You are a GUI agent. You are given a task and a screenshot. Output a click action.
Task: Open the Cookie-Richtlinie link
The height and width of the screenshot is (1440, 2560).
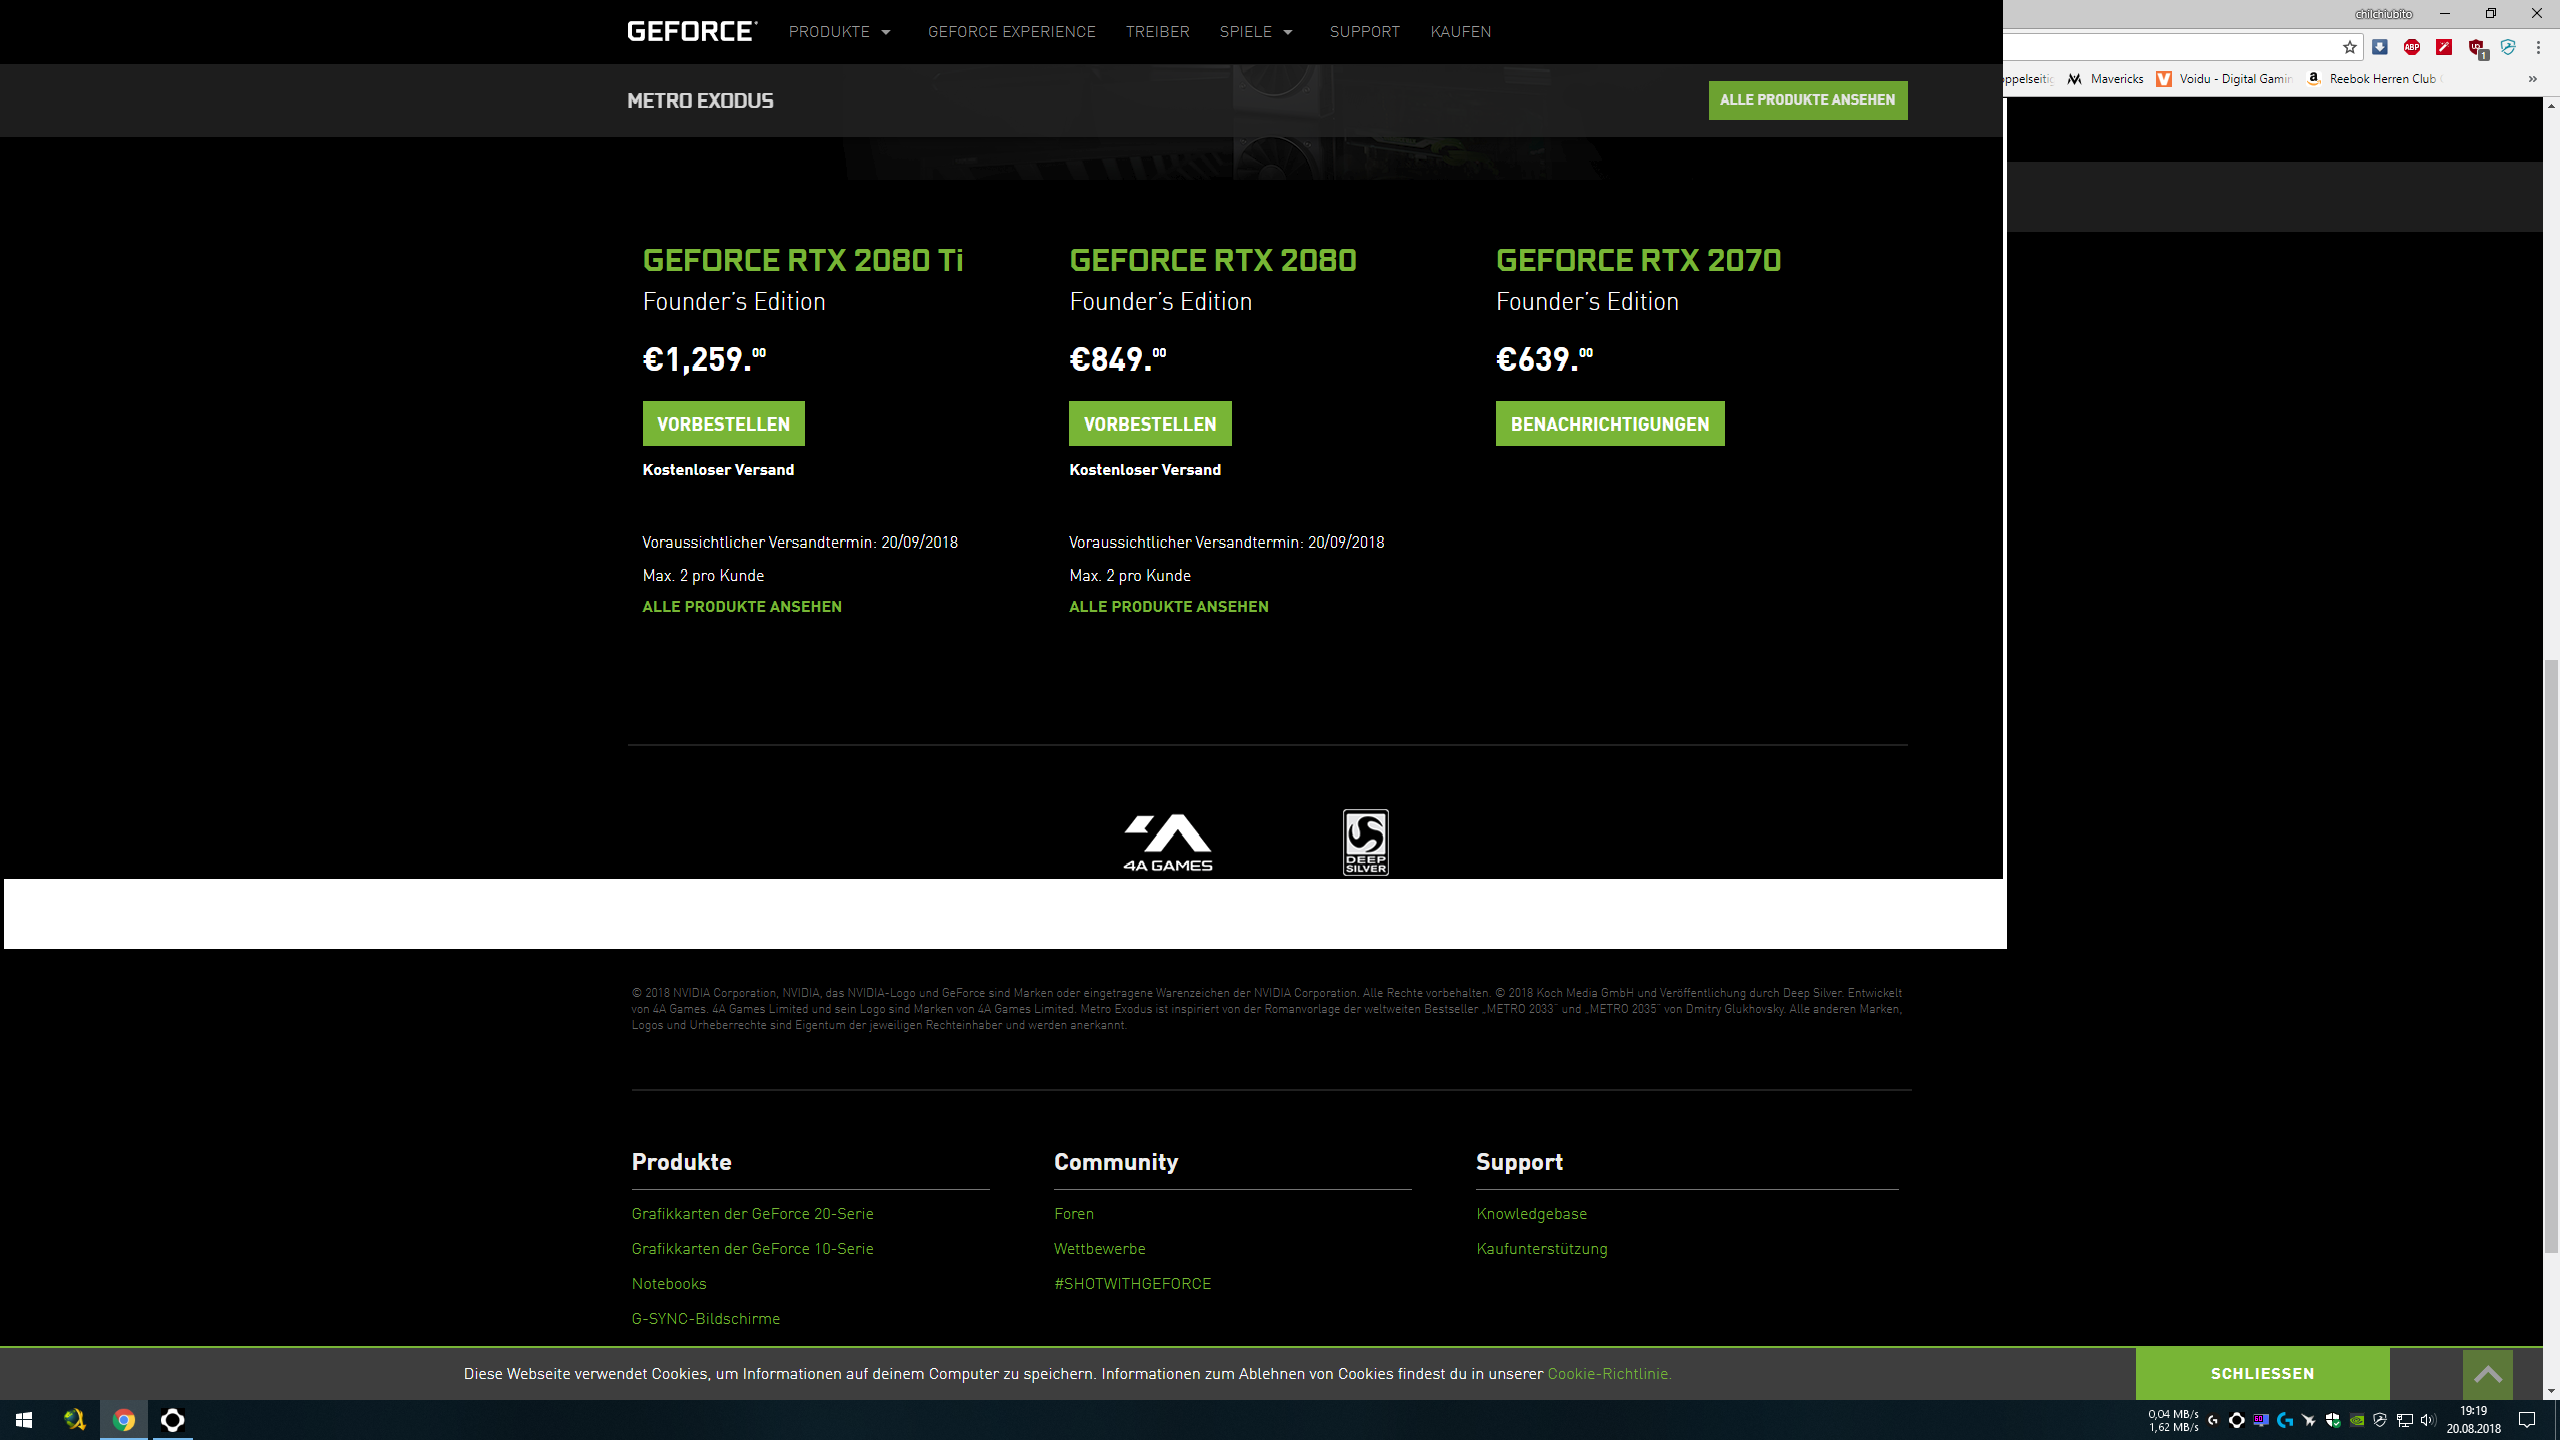tap(1609, 1374)
